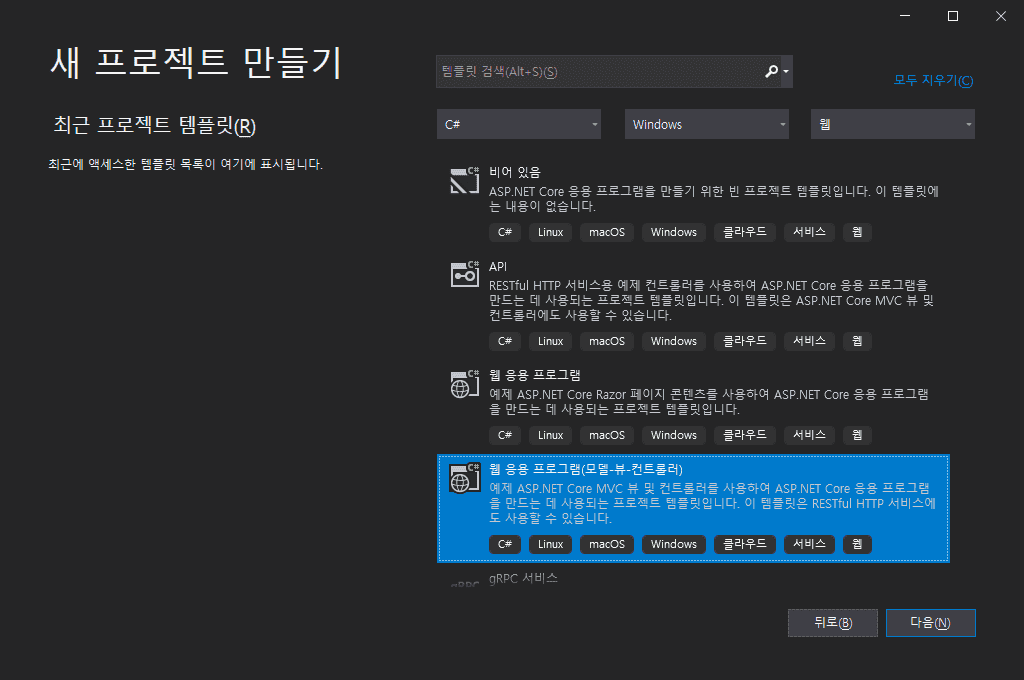
Task: Click the 웹 tag under 비어 있음
Action: coord(857,232)
